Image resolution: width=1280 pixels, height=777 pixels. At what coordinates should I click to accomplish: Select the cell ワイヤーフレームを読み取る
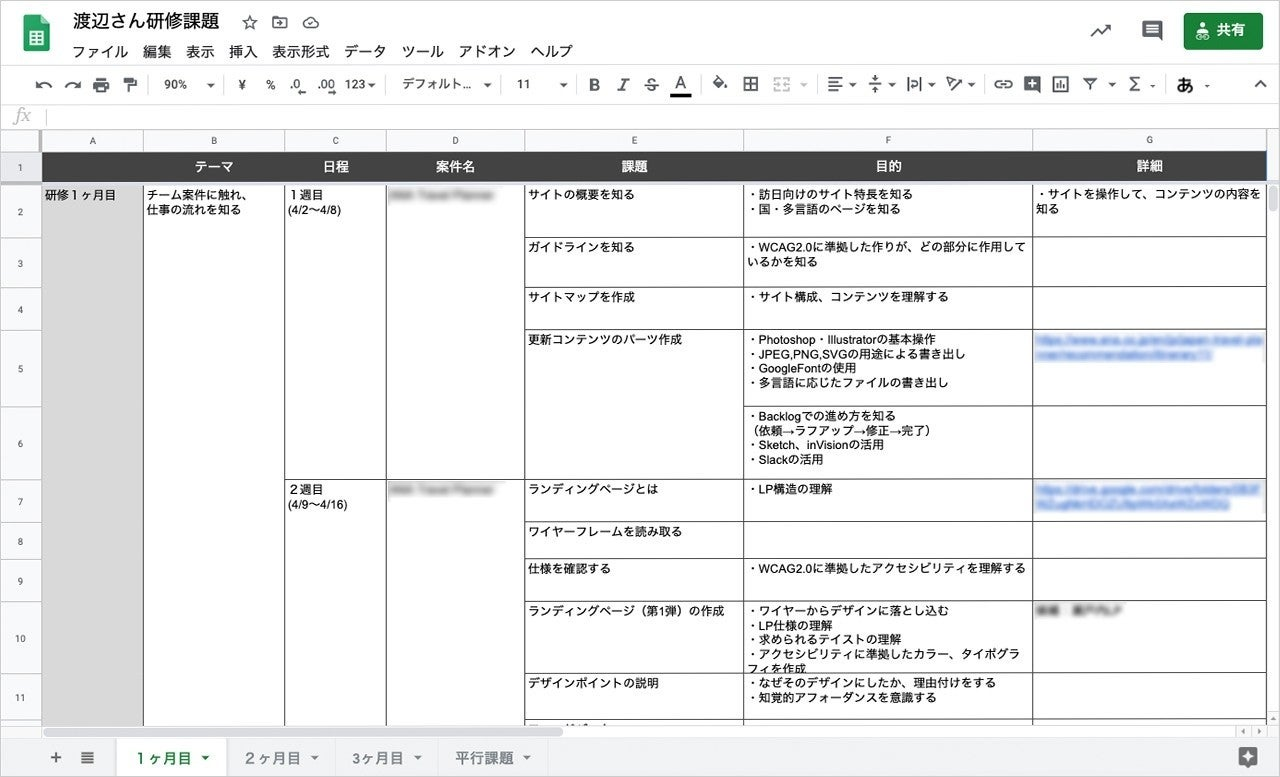634,540
